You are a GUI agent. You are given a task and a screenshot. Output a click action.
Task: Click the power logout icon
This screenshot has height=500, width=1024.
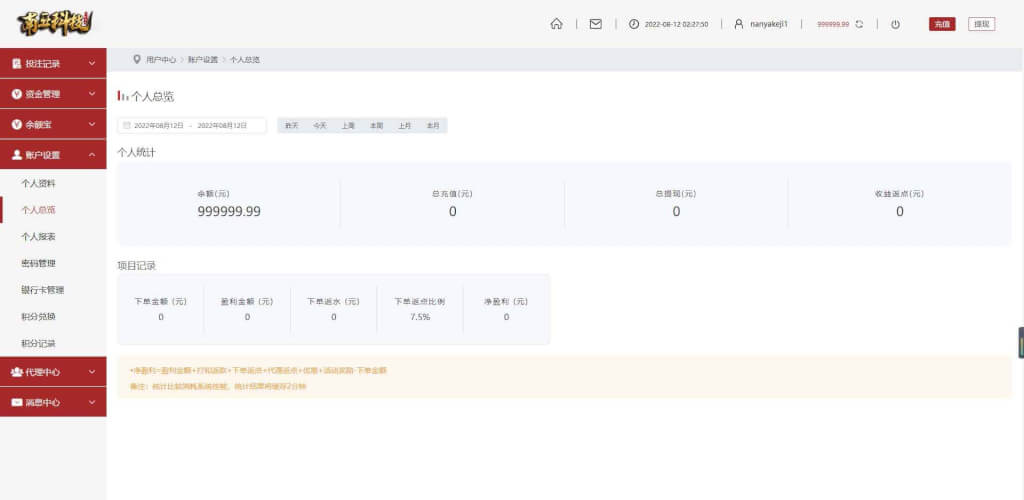[x=895, y=24]
